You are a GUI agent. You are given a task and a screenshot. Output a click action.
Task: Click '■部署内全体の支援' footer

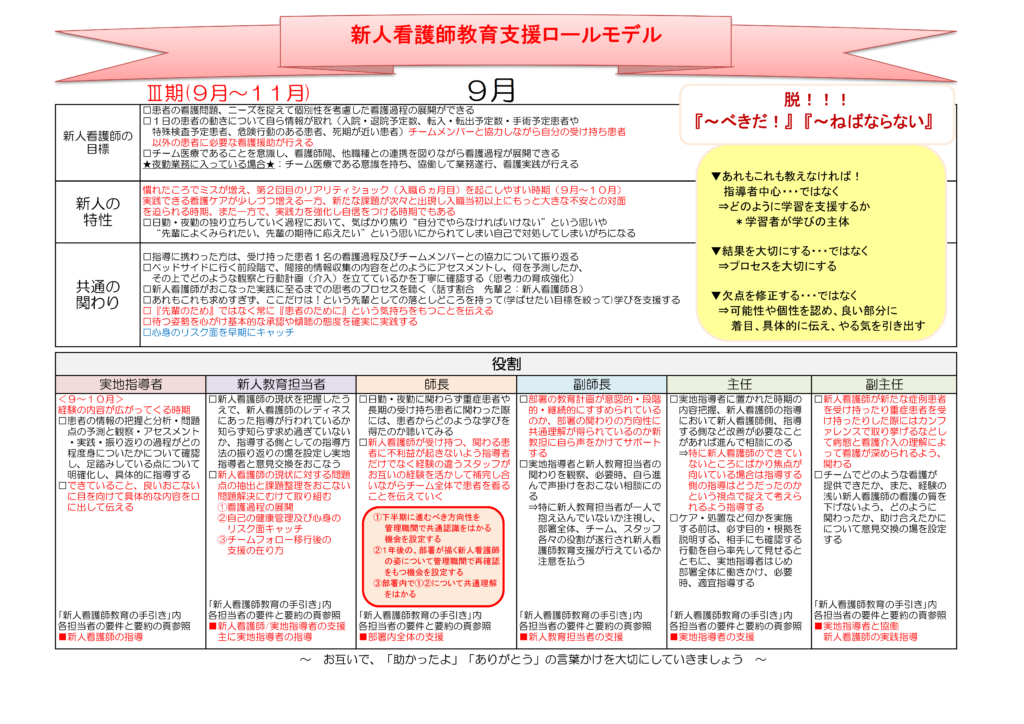pos(402,637)
